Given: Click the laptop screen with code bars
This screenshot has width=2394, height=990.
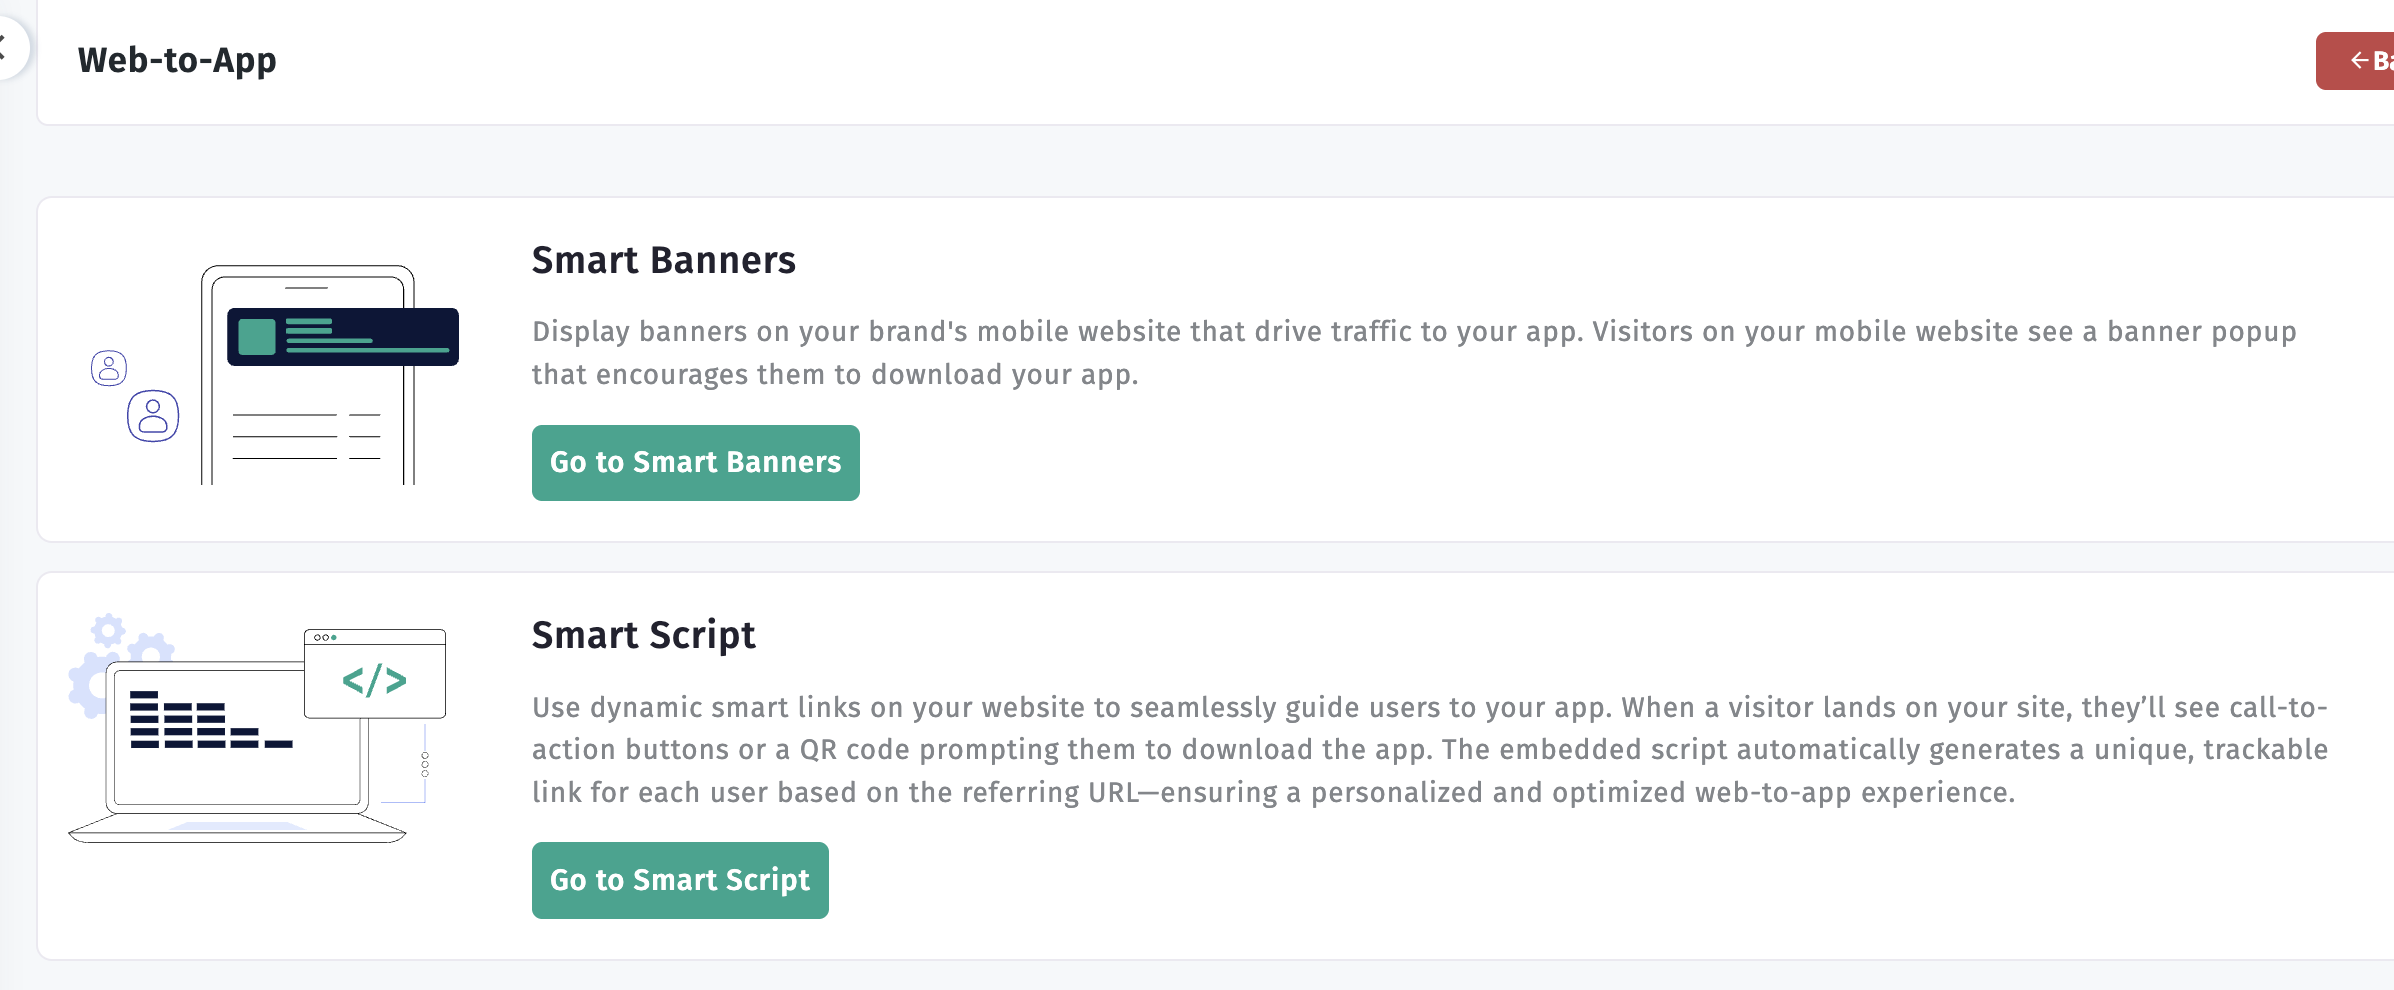Looking at the screenshot, I should 236,737.
